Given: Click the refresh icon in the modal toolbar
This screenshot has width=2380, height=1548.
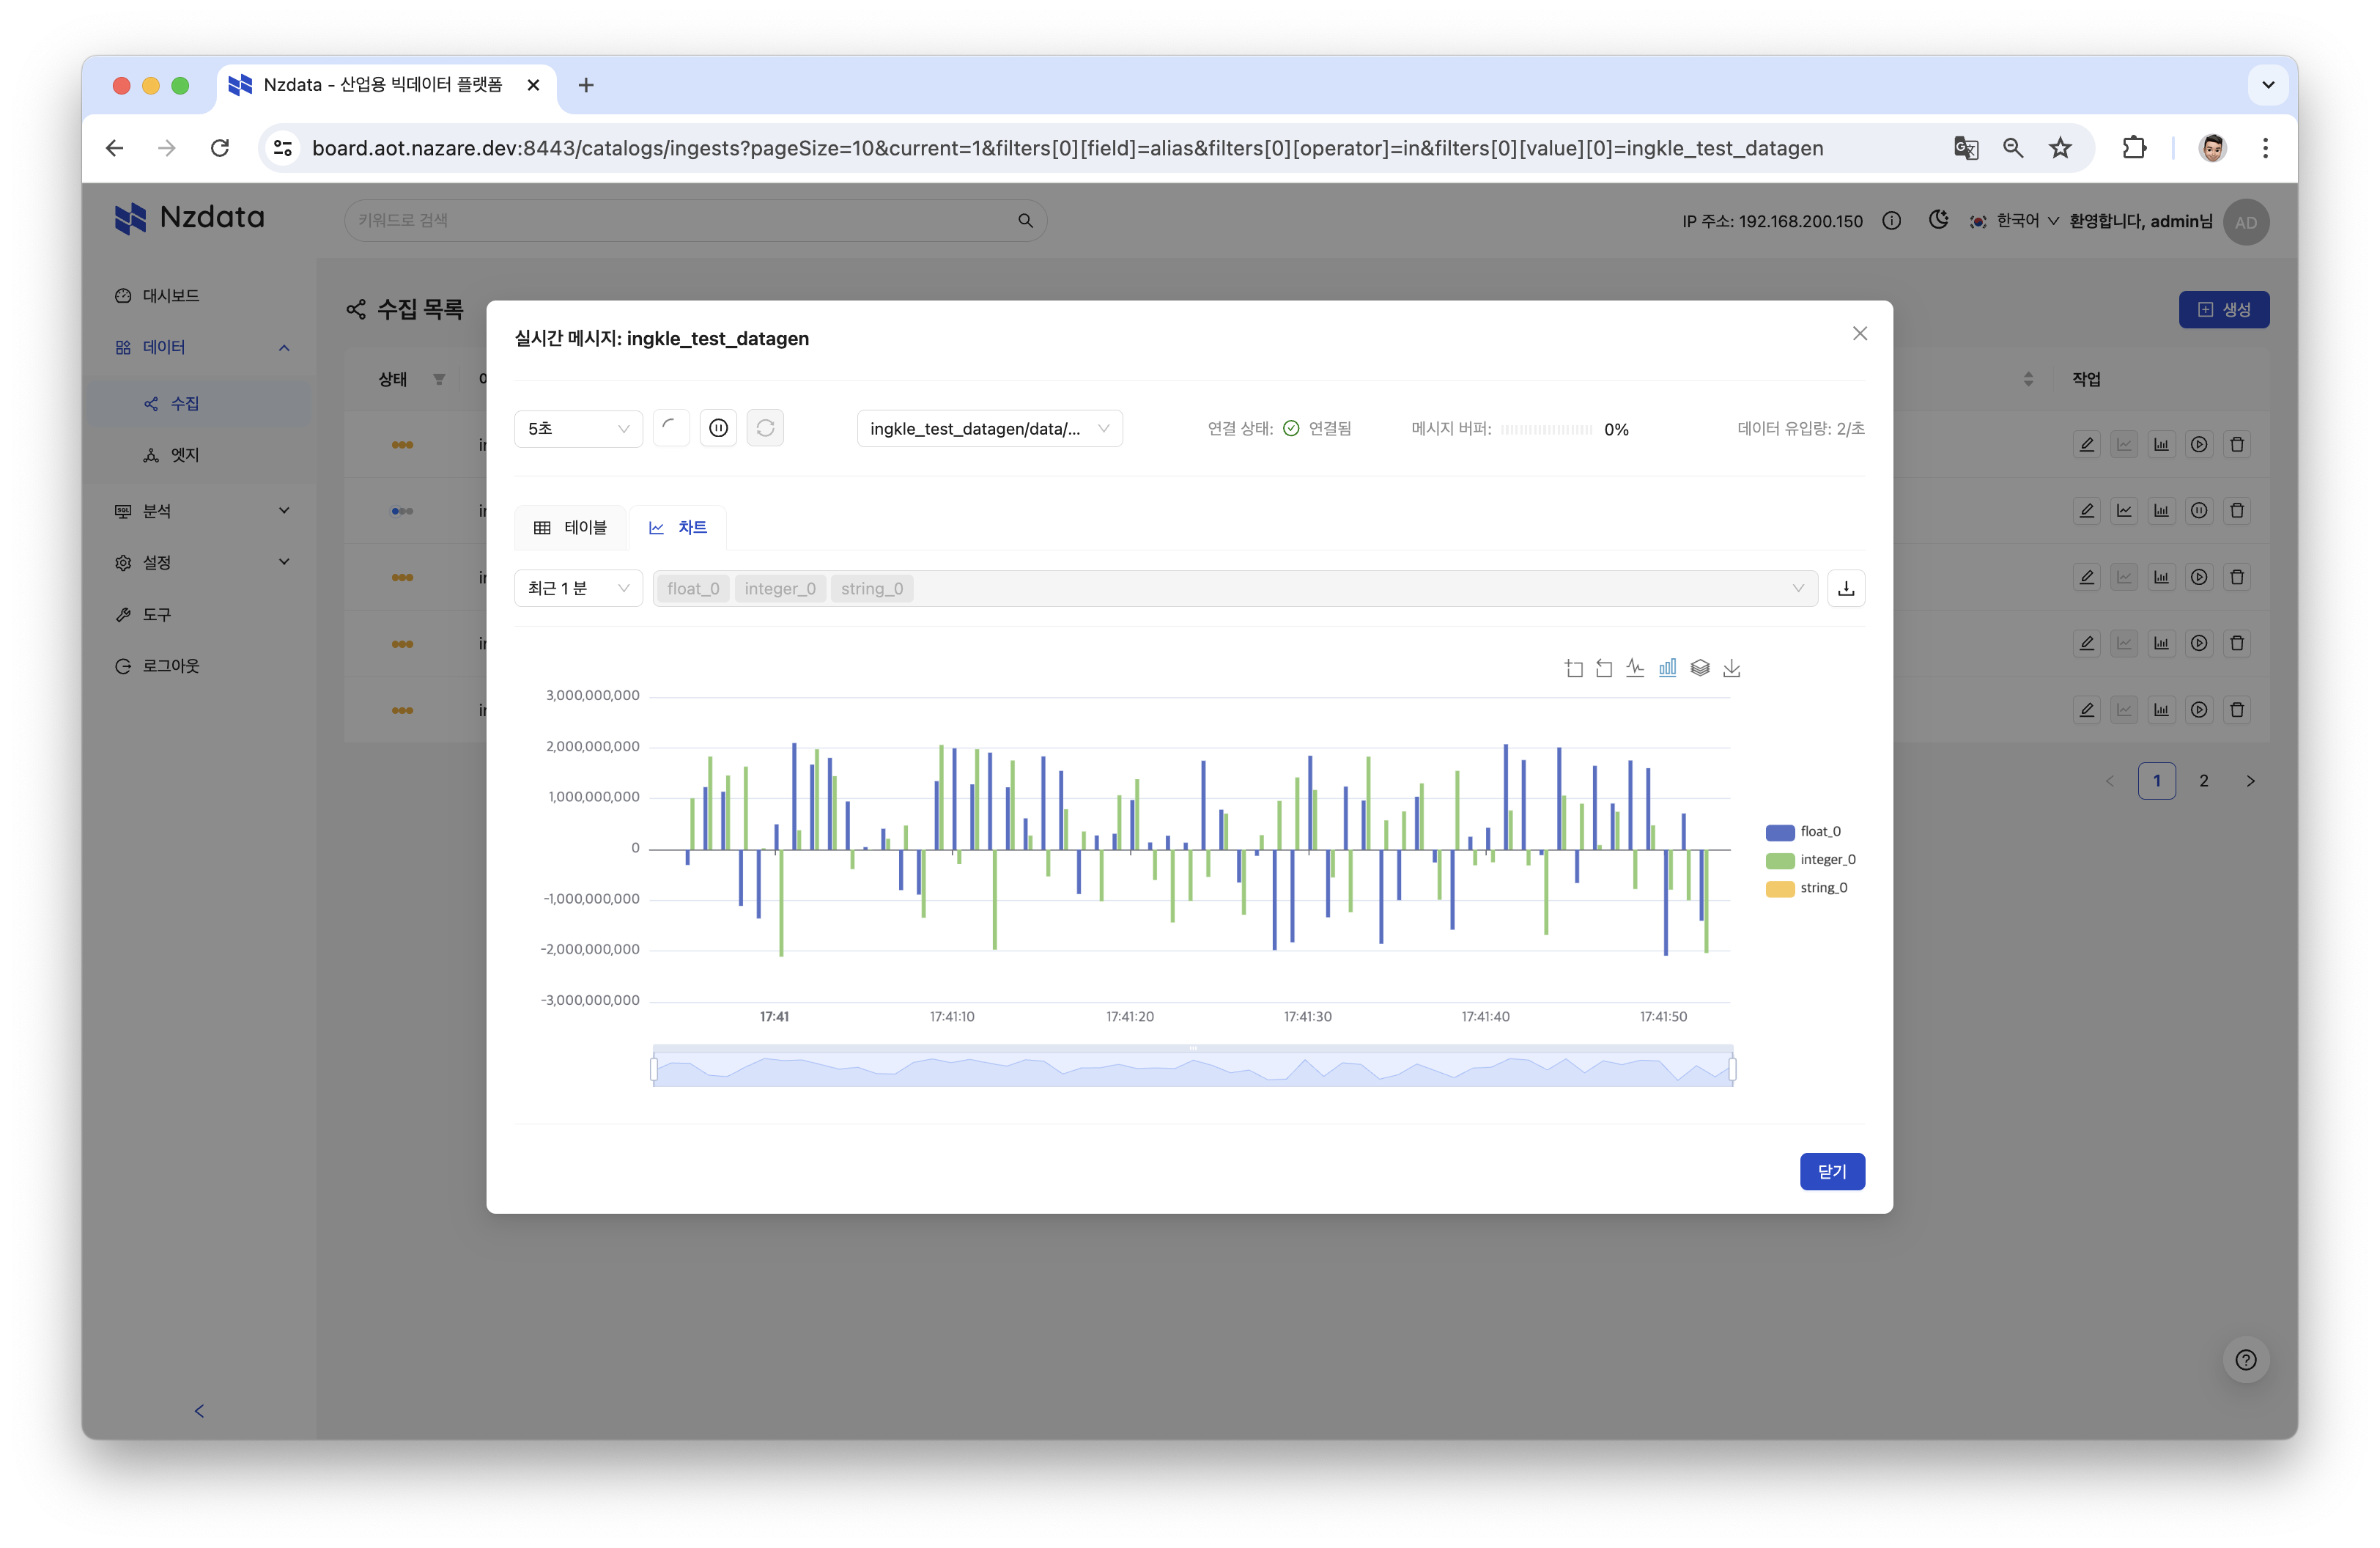Looking at the screenshot, I should click(x=765, y=428).
